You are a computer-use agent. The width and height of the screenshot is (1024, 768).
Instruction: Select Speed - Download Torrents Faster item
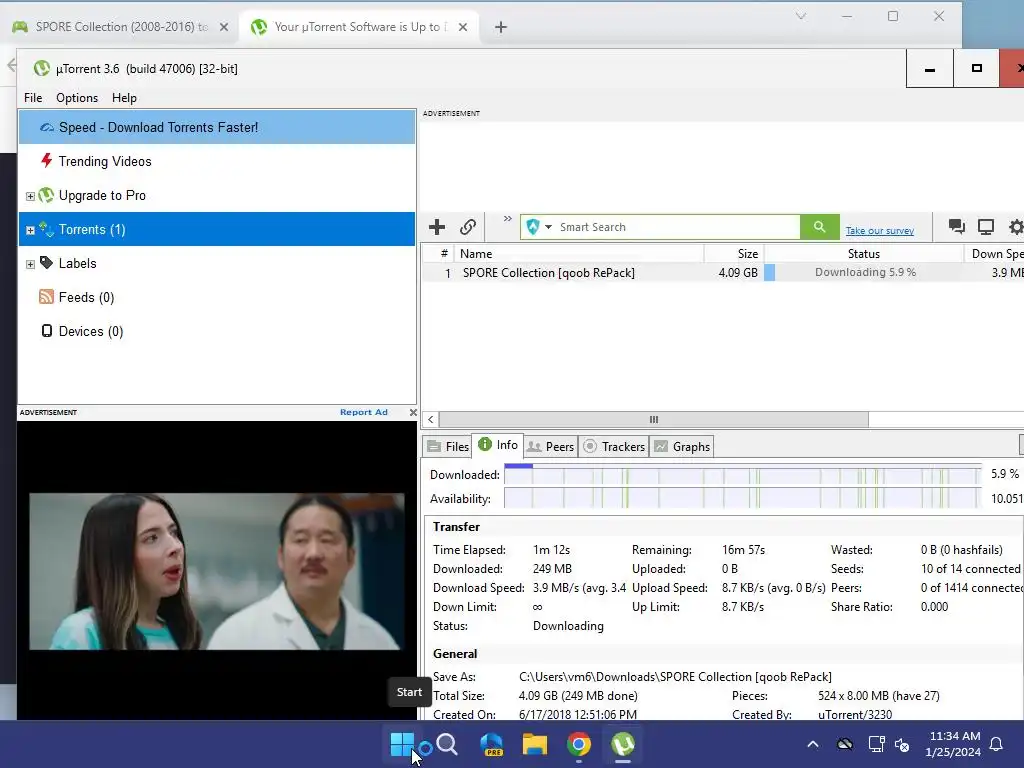tap(217, 127)
